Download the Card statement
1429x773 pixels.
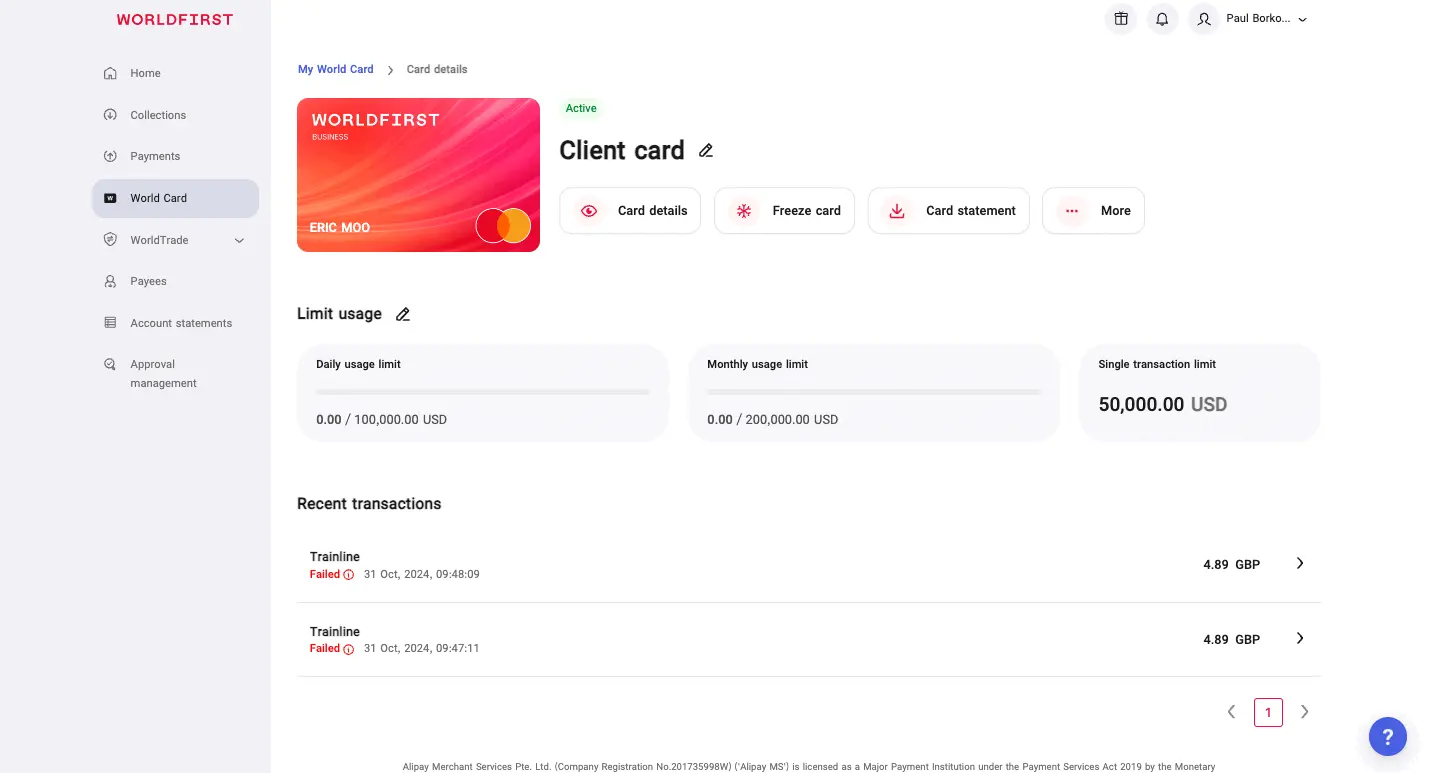(948, 211)
